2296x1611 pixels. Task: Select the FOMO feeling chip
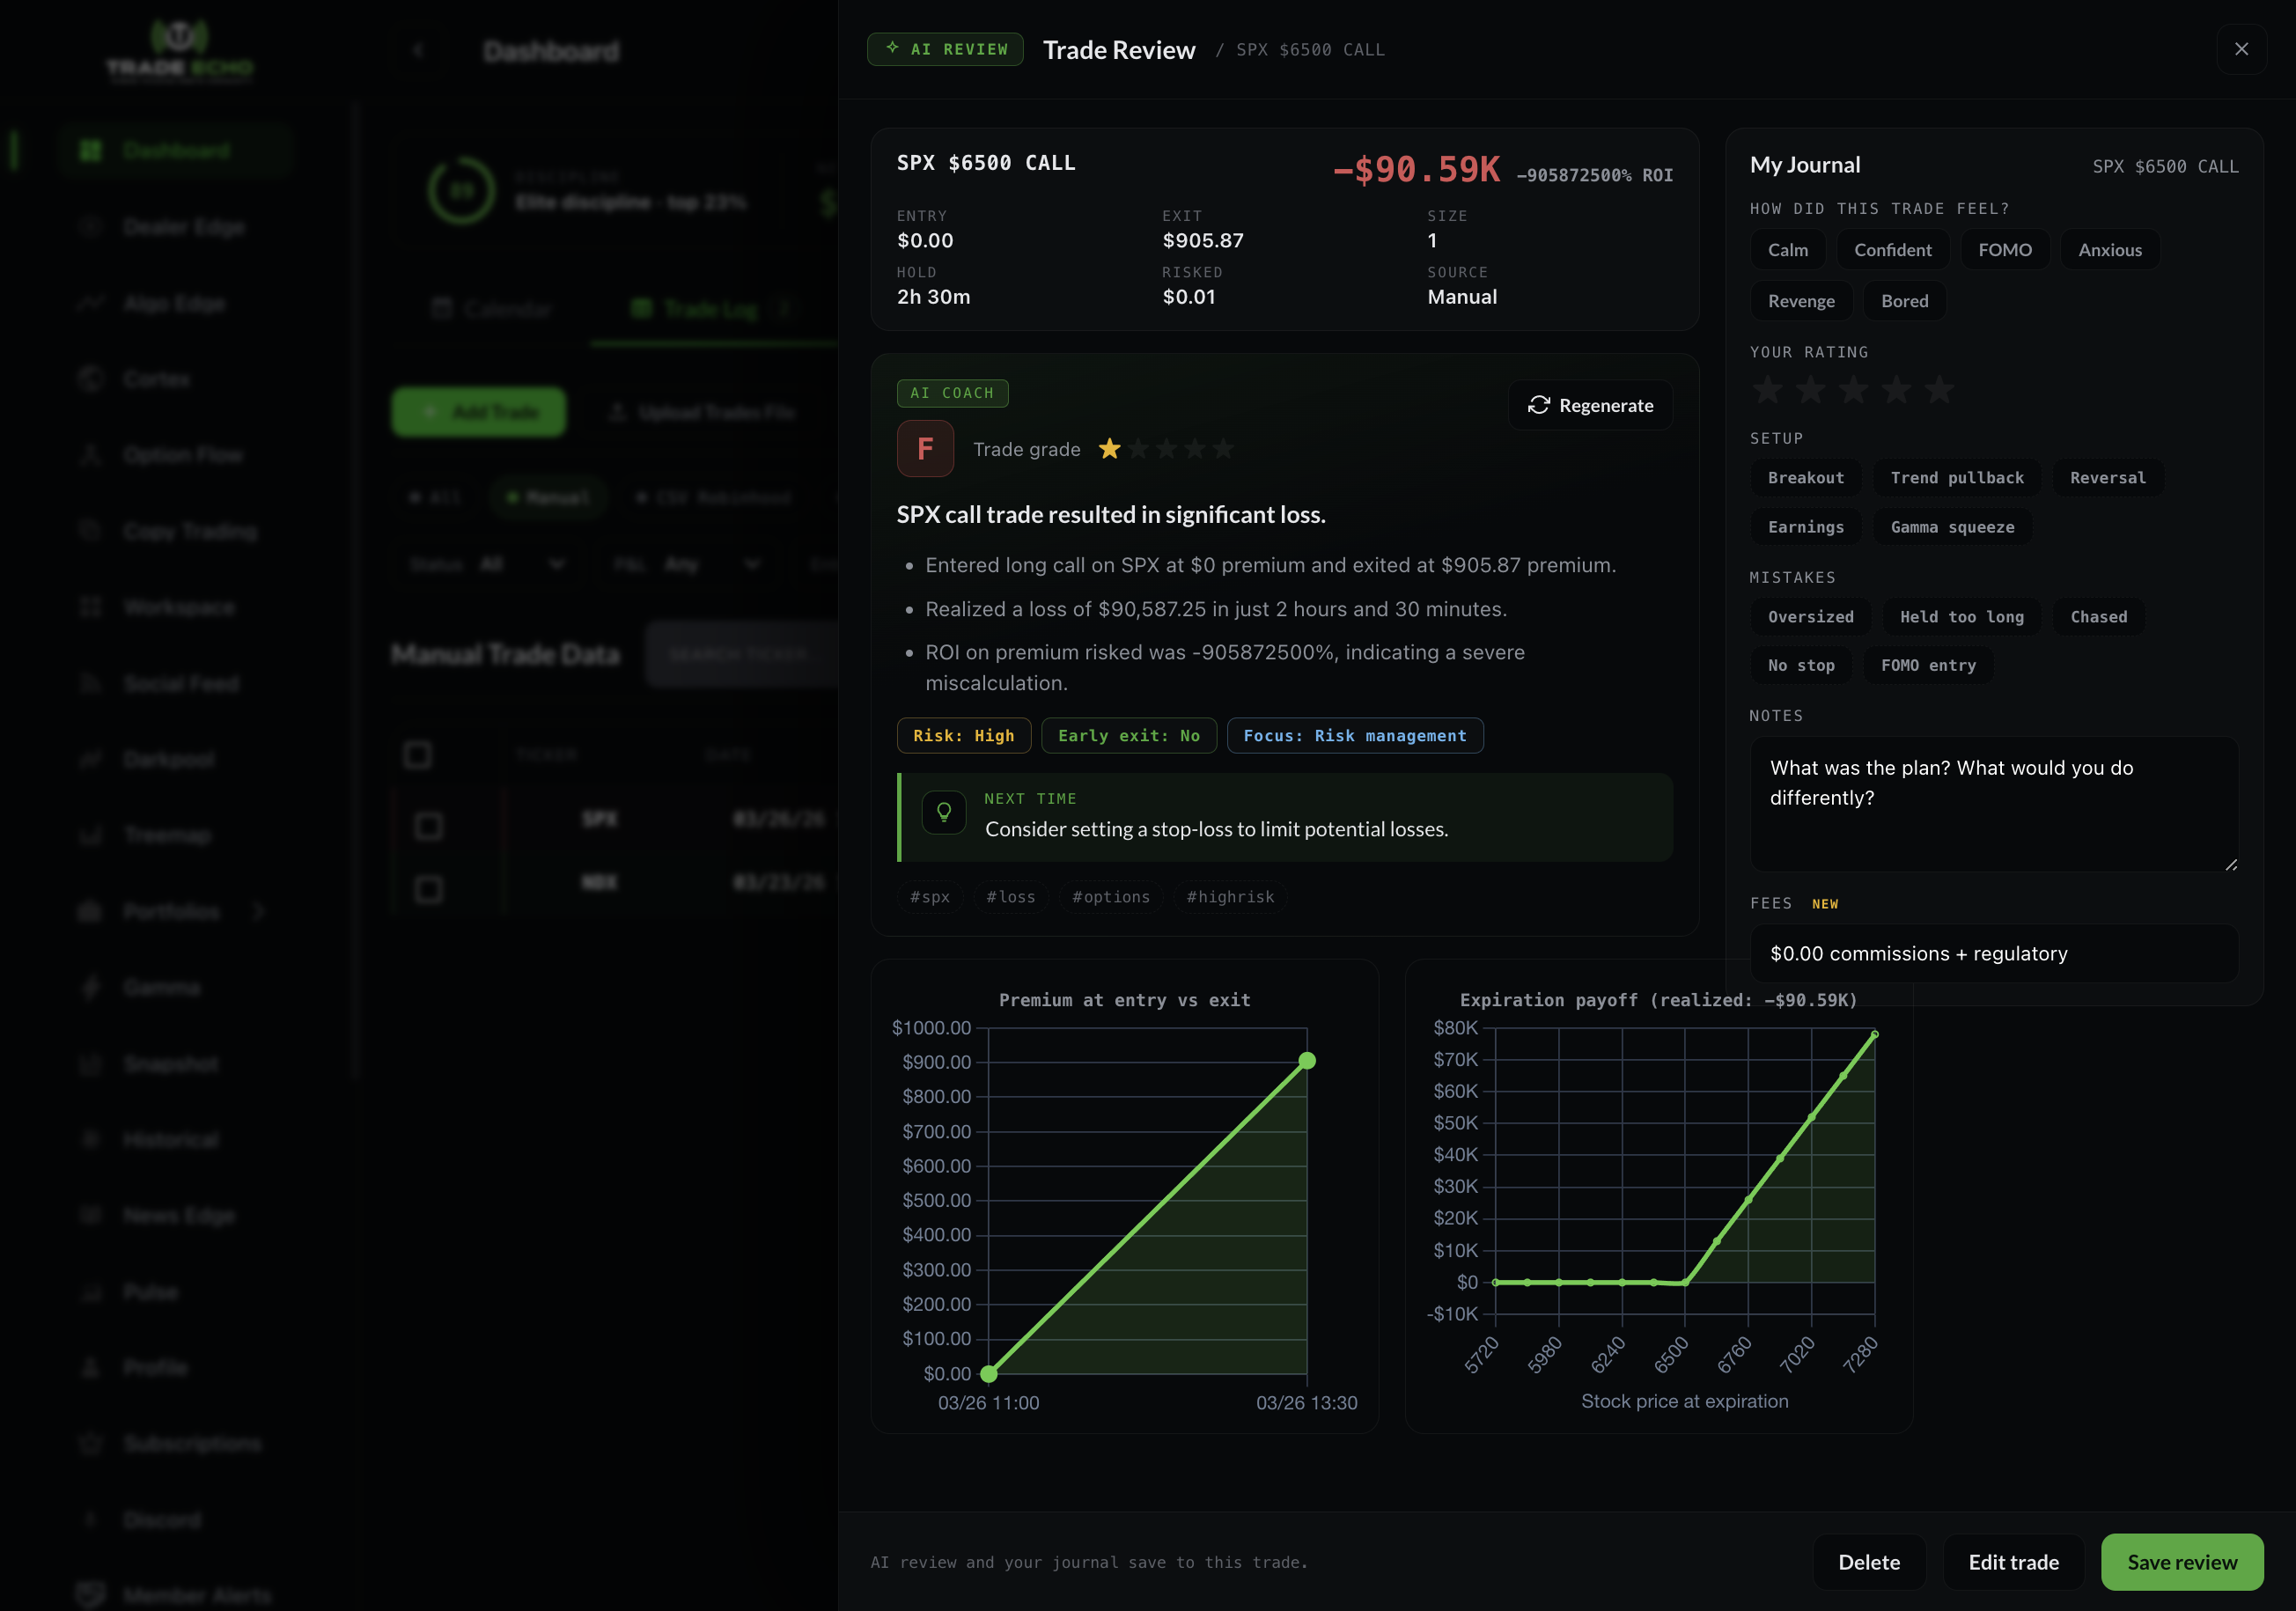point(2005,250)
